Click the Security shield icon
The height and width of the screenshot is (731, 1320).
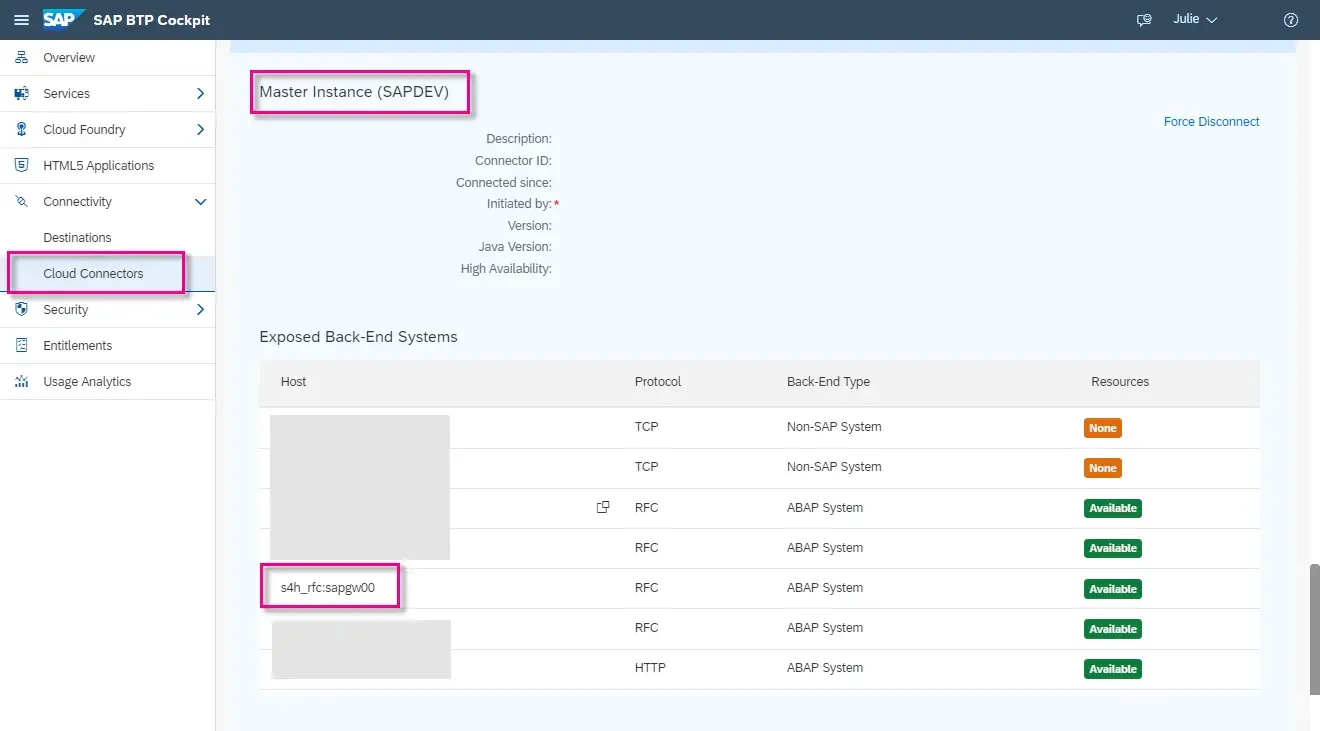[x=22, y=310]
